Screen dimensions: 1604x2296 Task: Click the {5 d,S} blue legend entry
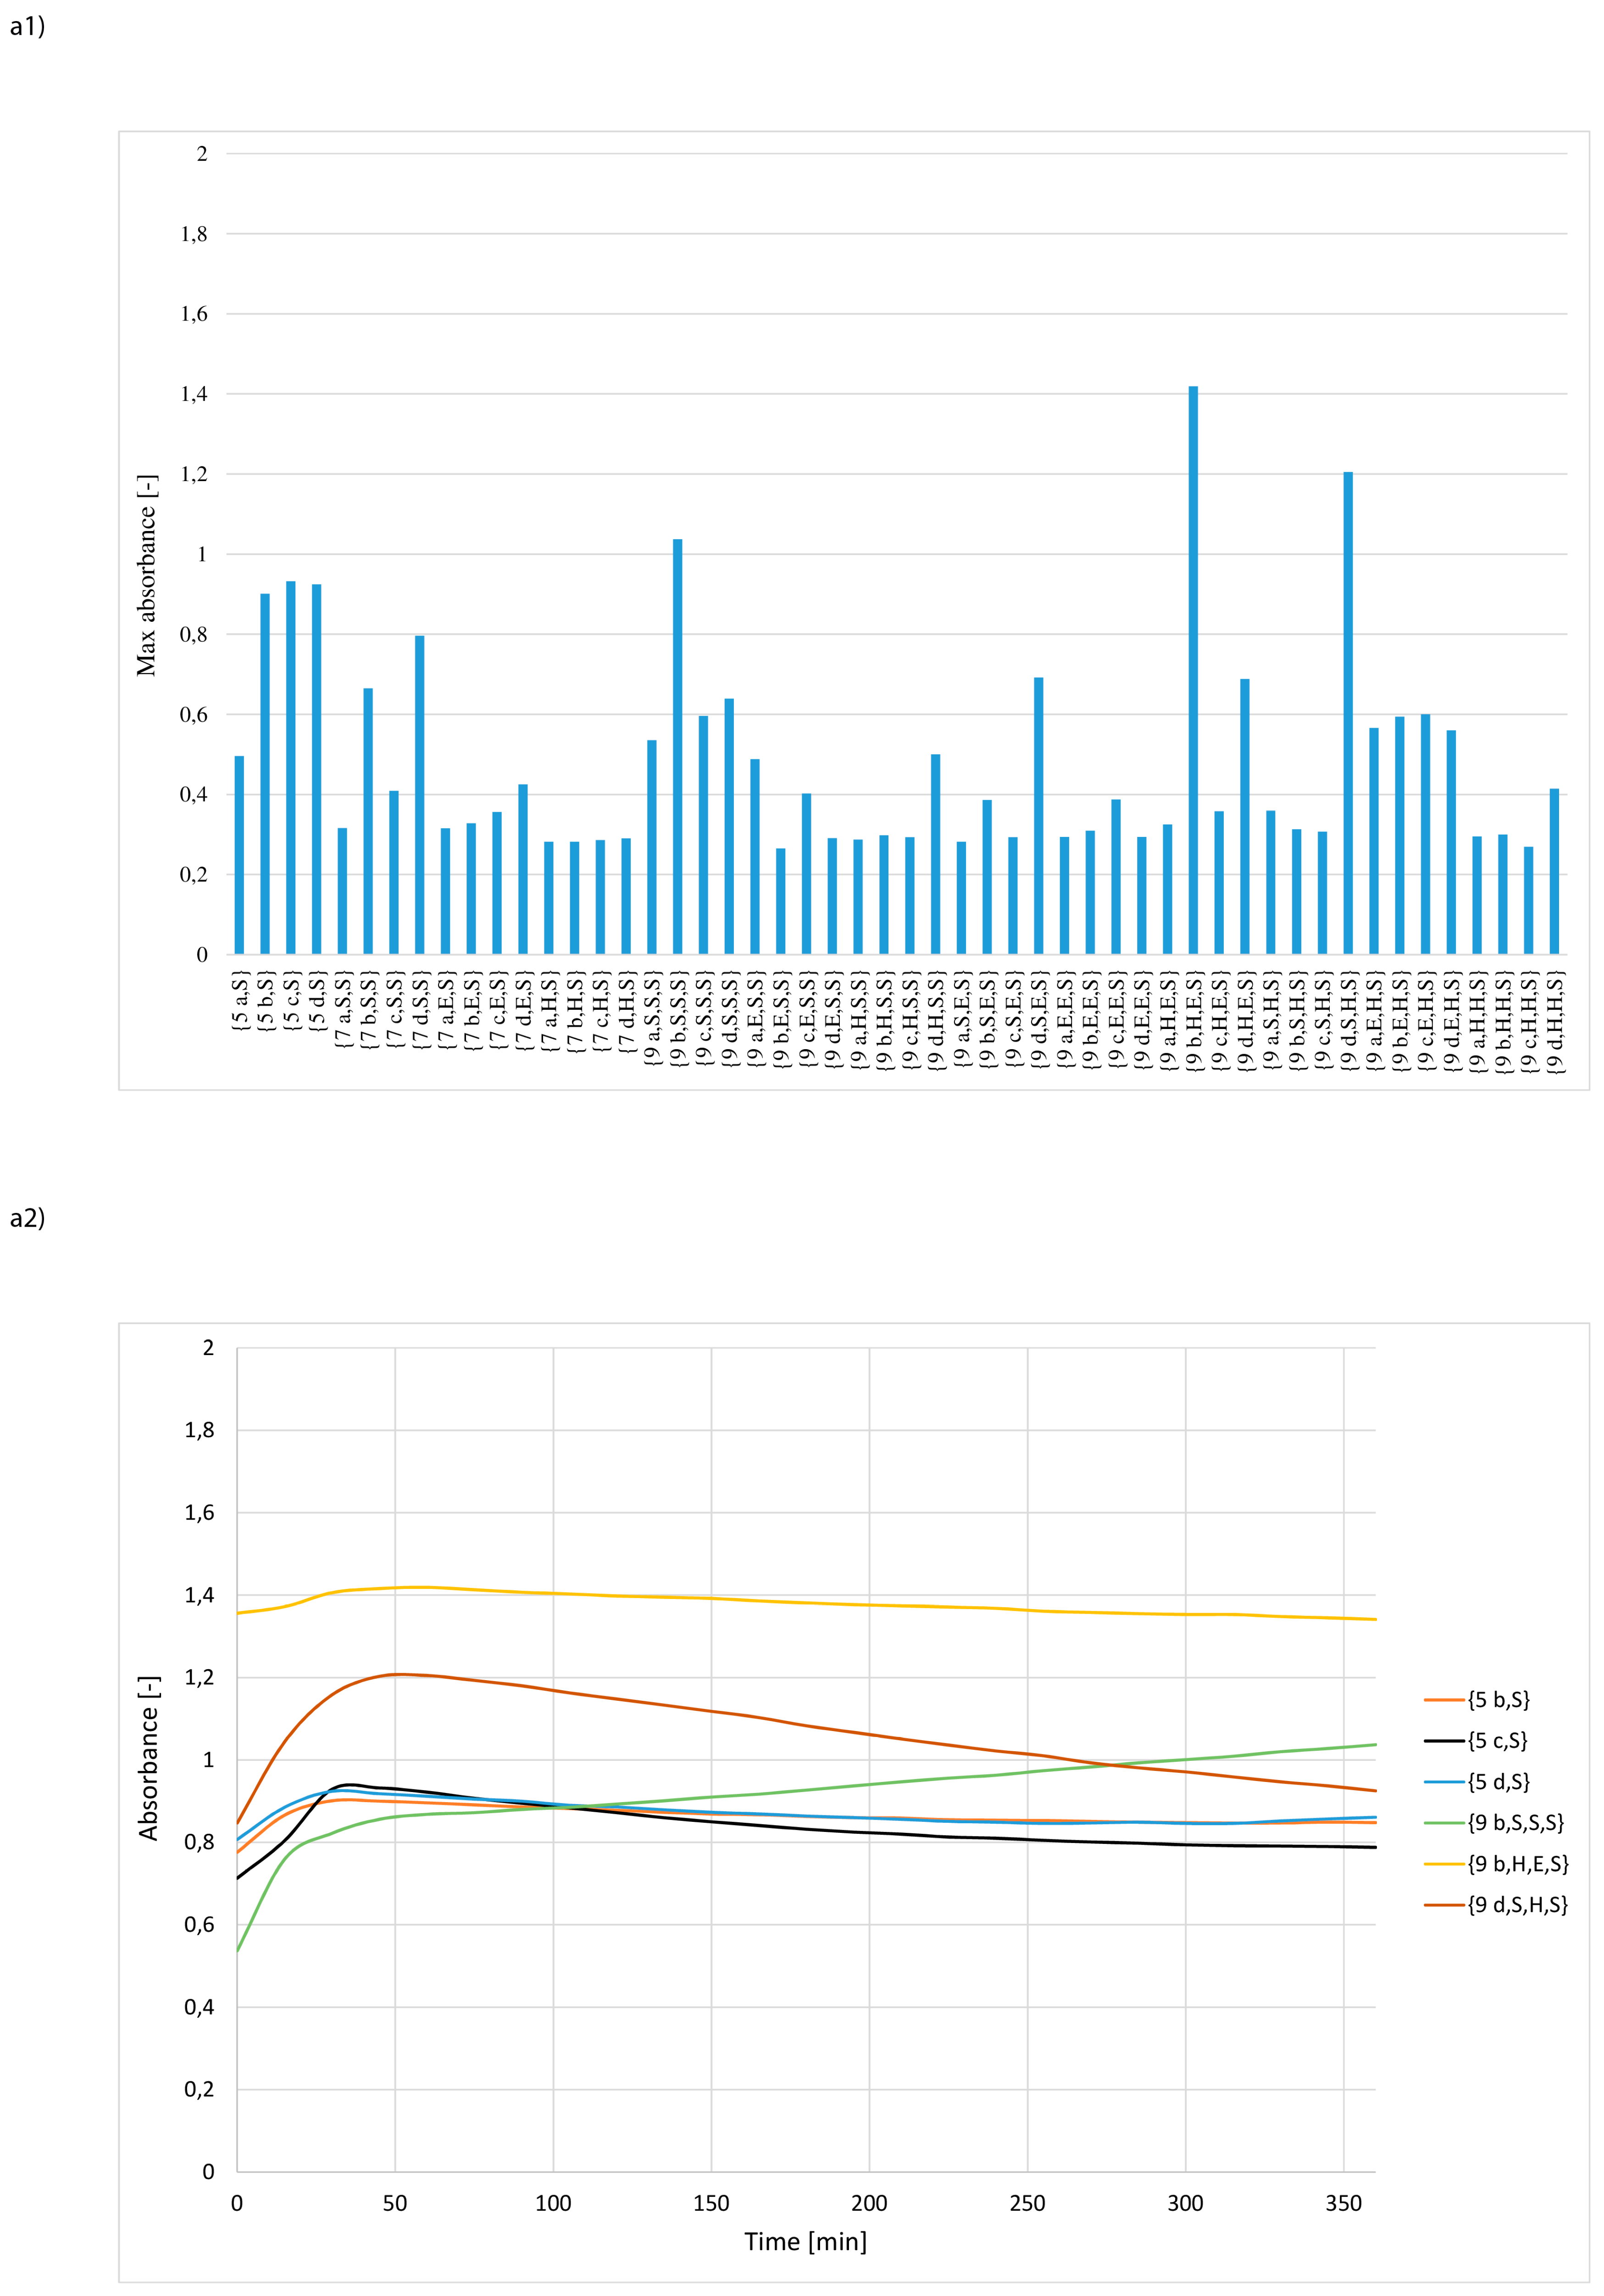[x=1498, y=1781]
